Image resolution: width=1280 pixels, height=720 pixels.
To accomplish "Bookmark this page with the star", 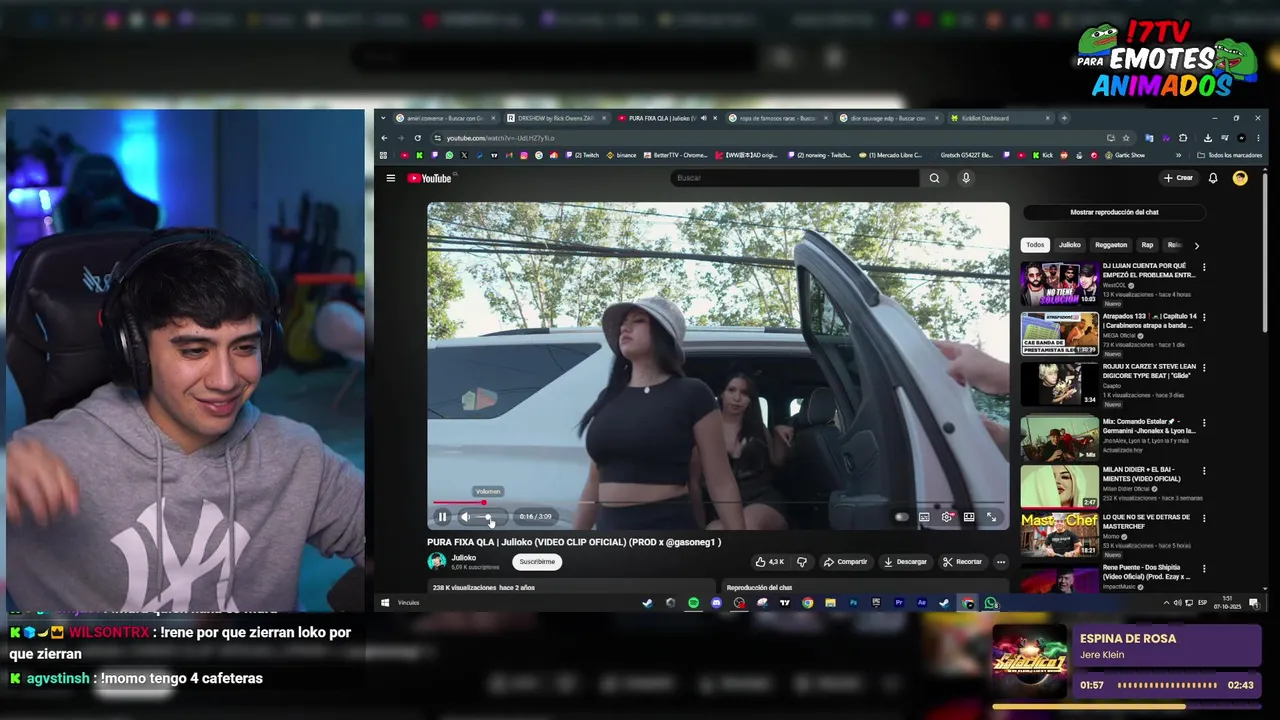I will (1126, 138).
